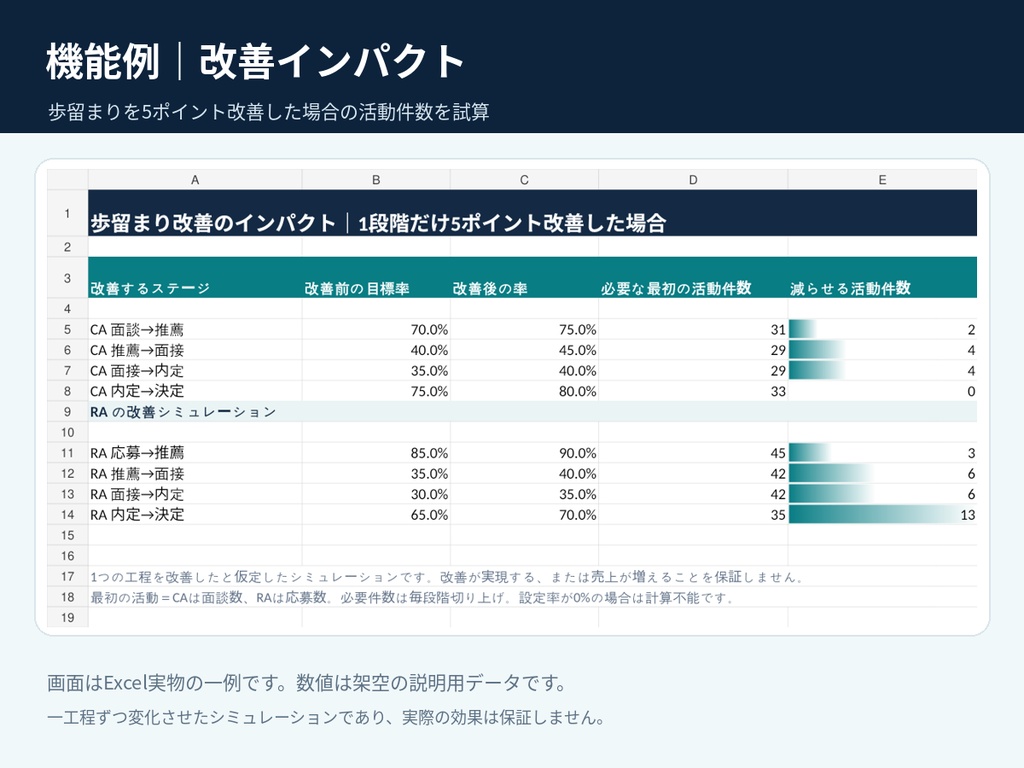
Task: Select row 14 header number
Action: point(67,515)
